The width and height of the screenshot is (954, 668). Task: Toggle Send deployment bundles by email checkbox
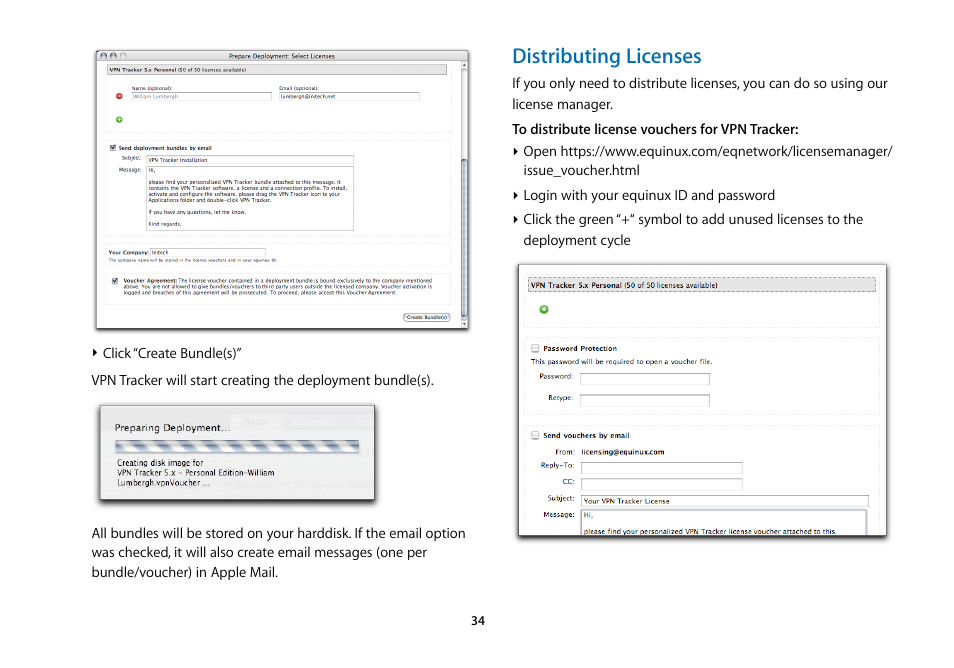[113, 148]
